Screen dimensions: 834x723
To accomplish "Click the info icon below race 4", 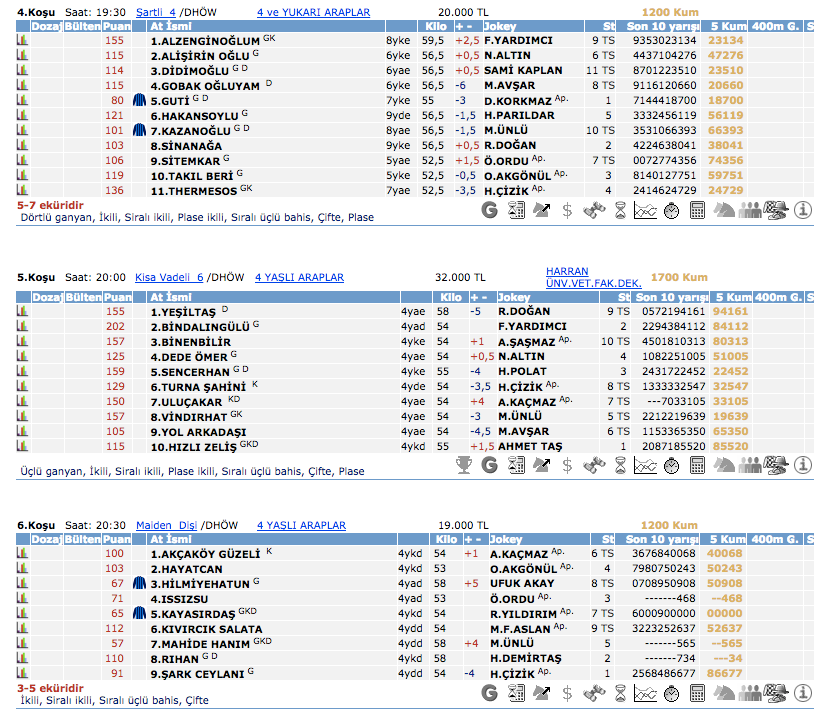I will tap(802, 210).
